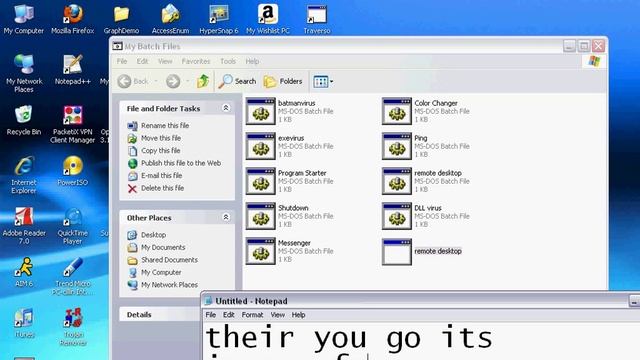This screenshot has width=640, height=360.
Task: Click Publish this file to the Web
Action: [181, 163]
